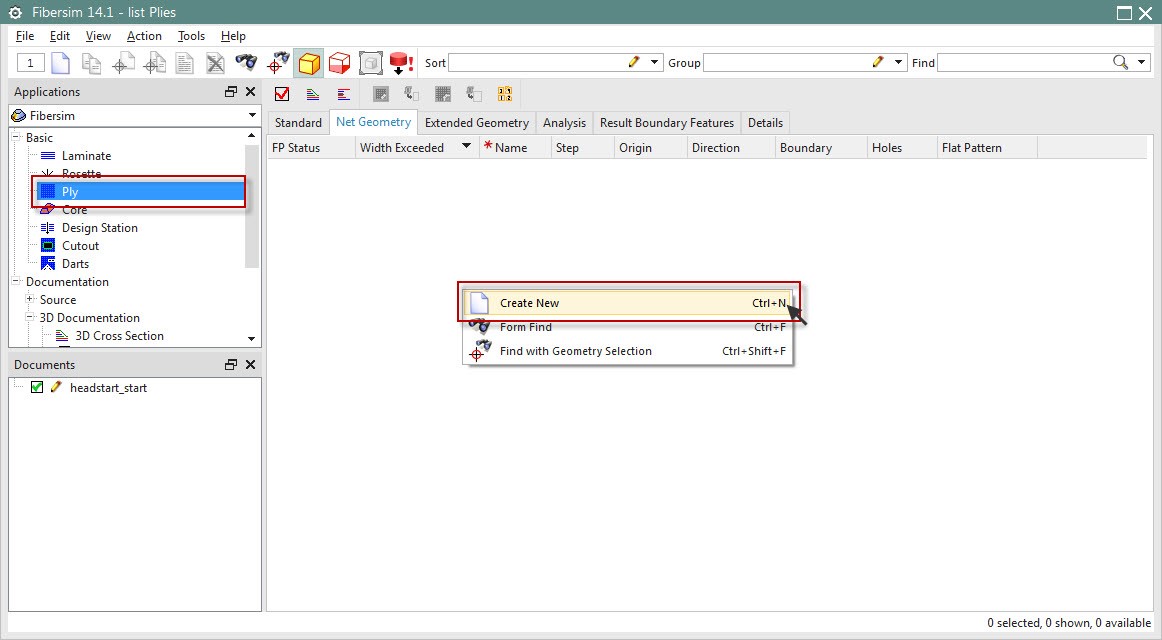Open the Width Exceeded column filter dropdown
Screen dimensions: 1162x640
465,147
